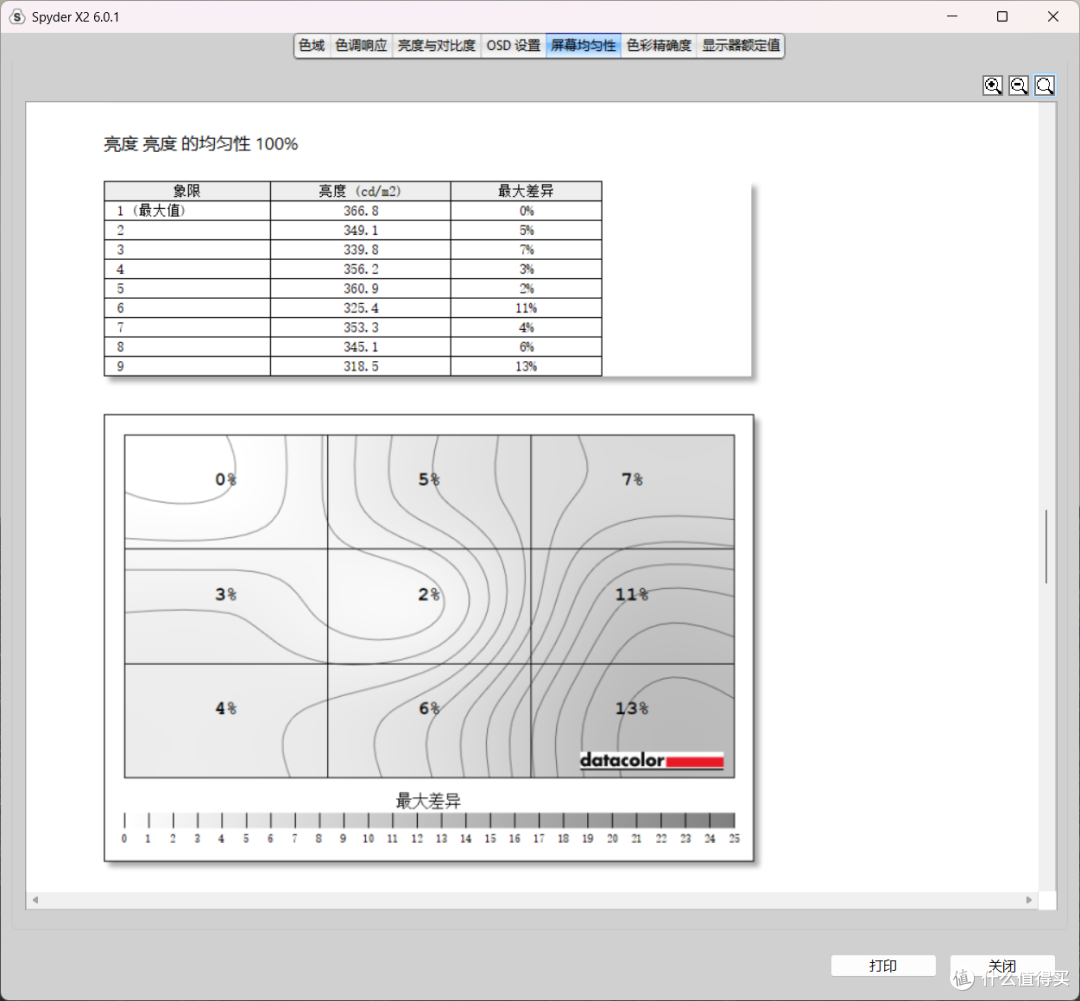Click the Spyder X2 app icon in title bar

click(17, 17)
